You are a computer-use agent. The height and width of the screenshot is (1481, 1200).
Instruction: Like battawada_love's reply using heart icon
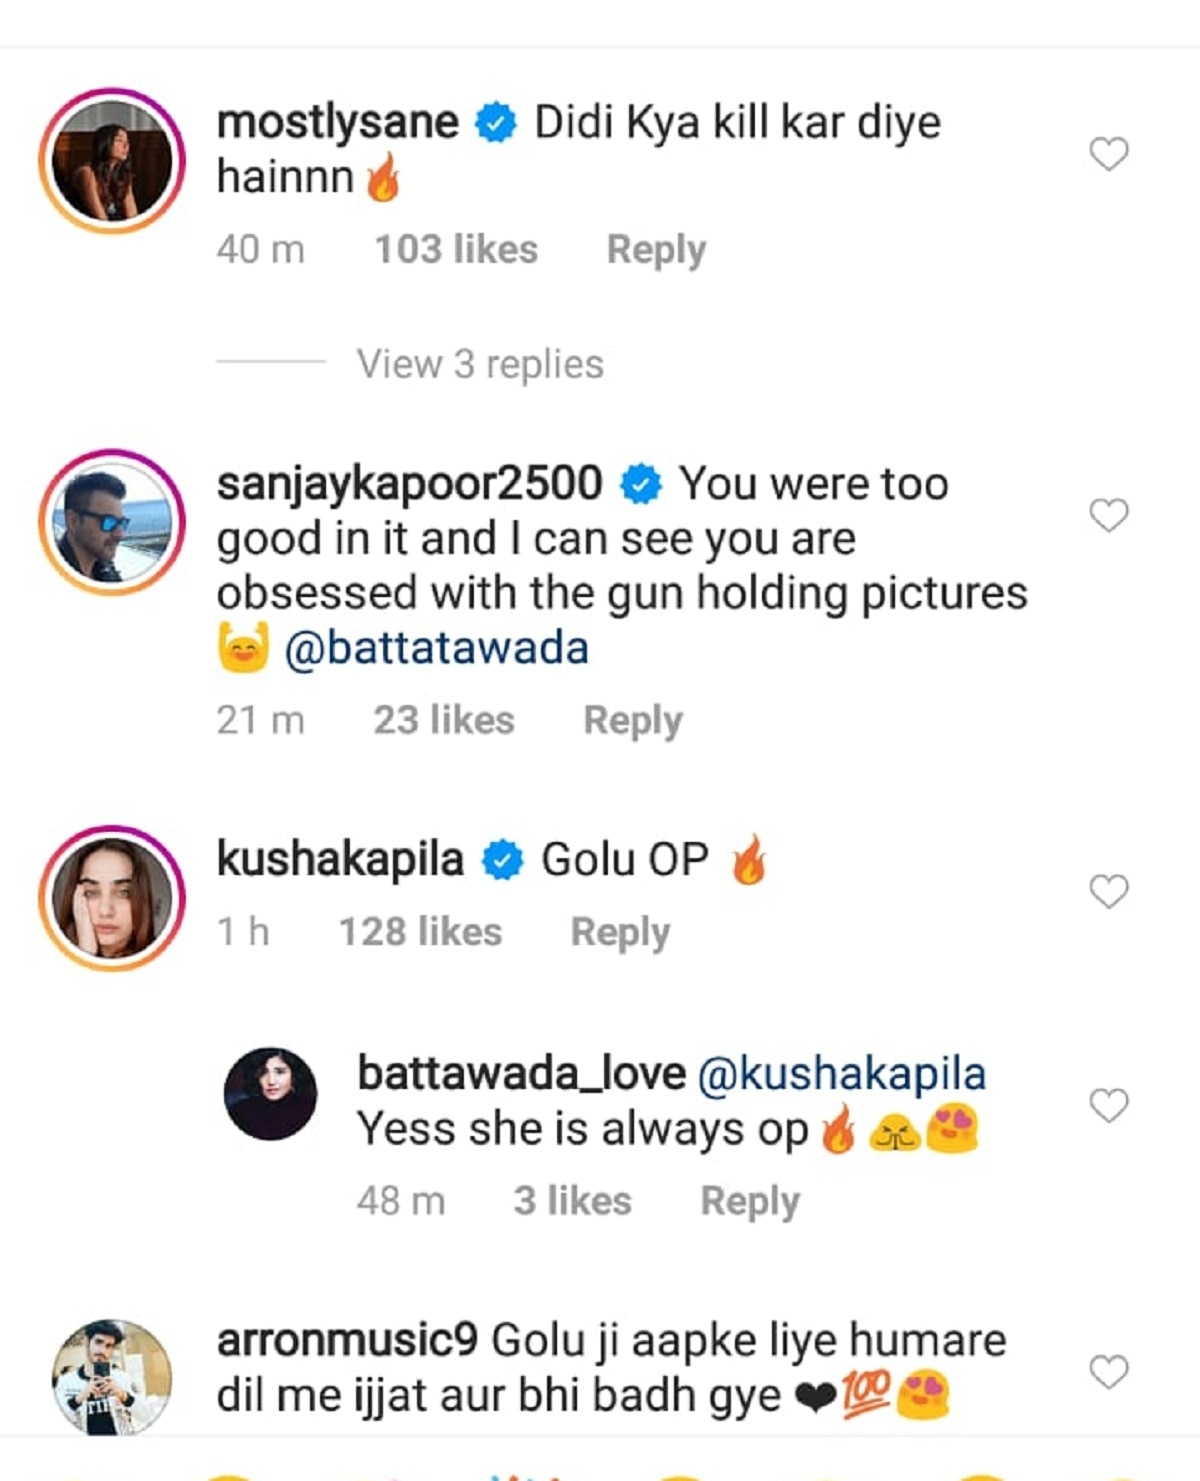coord(1108,1105)
